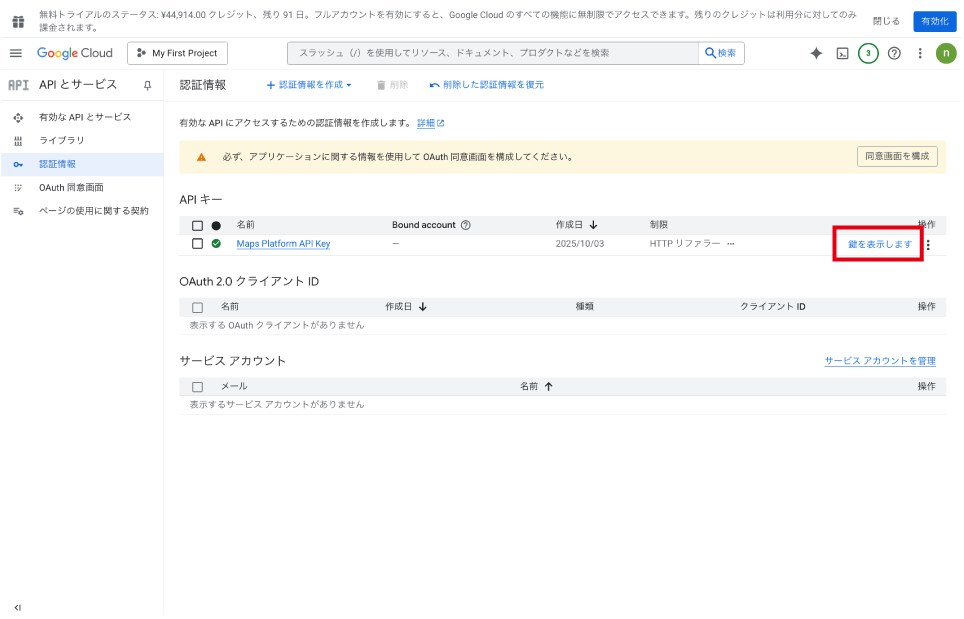This screenshot has height=619, width=964.
Task: Click the user account avatar
Action: pyautogui.click(x=945, y=53)
